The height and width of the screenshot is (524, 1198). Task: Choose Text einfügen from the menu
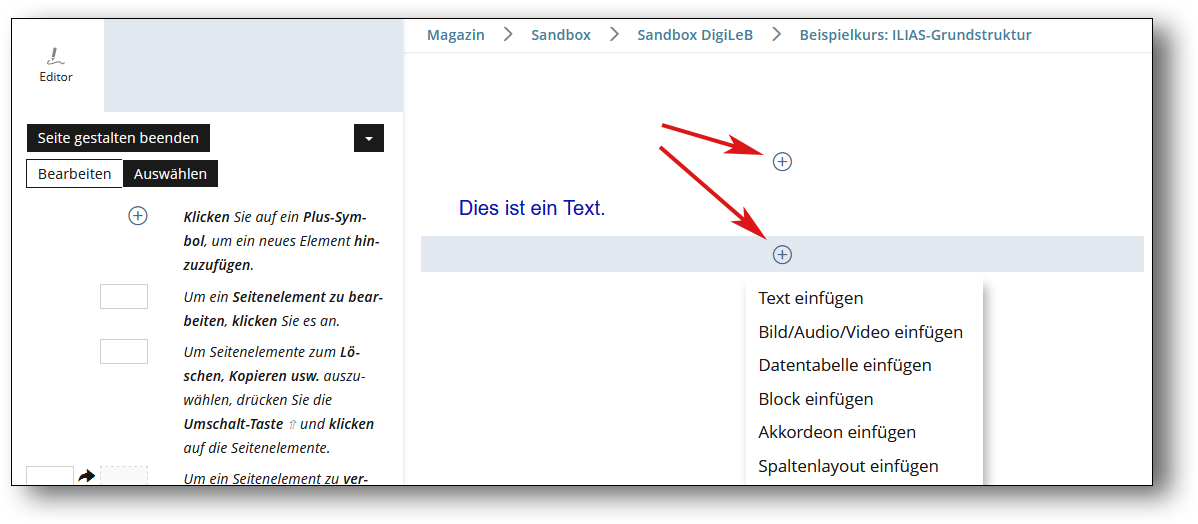pyautogui.click(x=810, y=298)
